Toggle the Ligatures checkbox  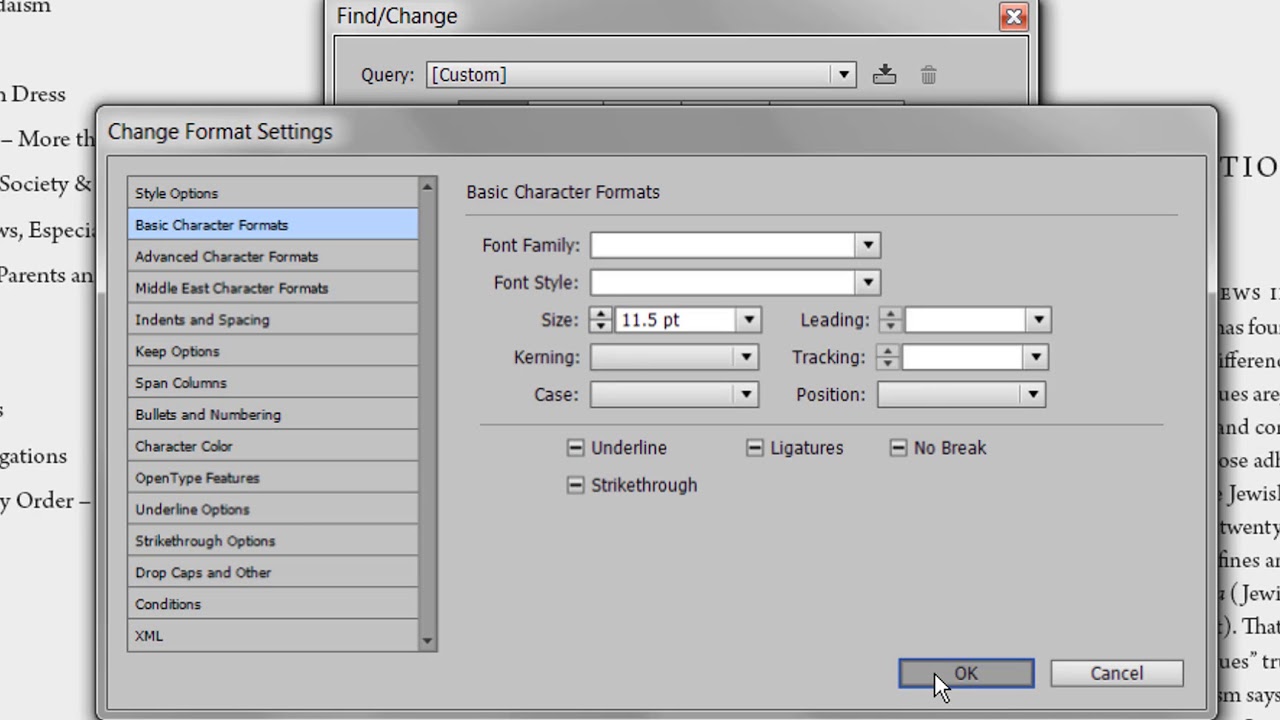coord(755,448)
